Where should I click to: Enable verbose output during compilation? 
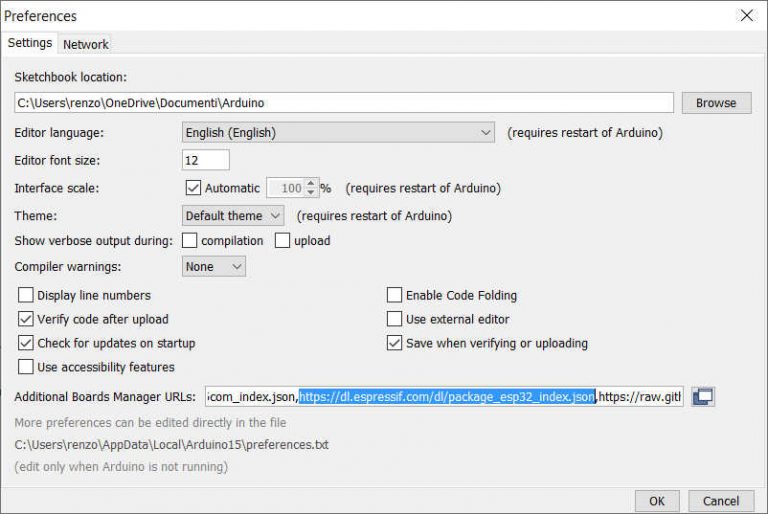(190, 241)
